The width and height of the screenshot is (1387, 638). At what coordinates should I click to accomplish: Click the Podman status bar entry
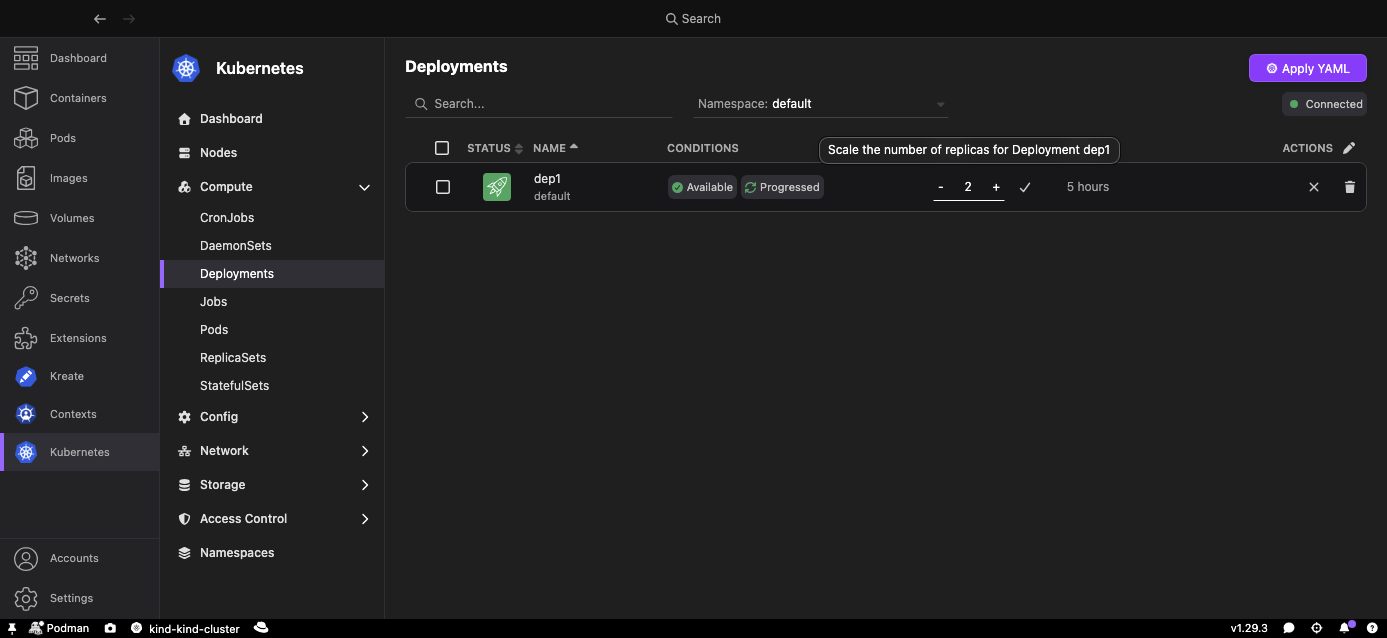click(x=60, y=628)
